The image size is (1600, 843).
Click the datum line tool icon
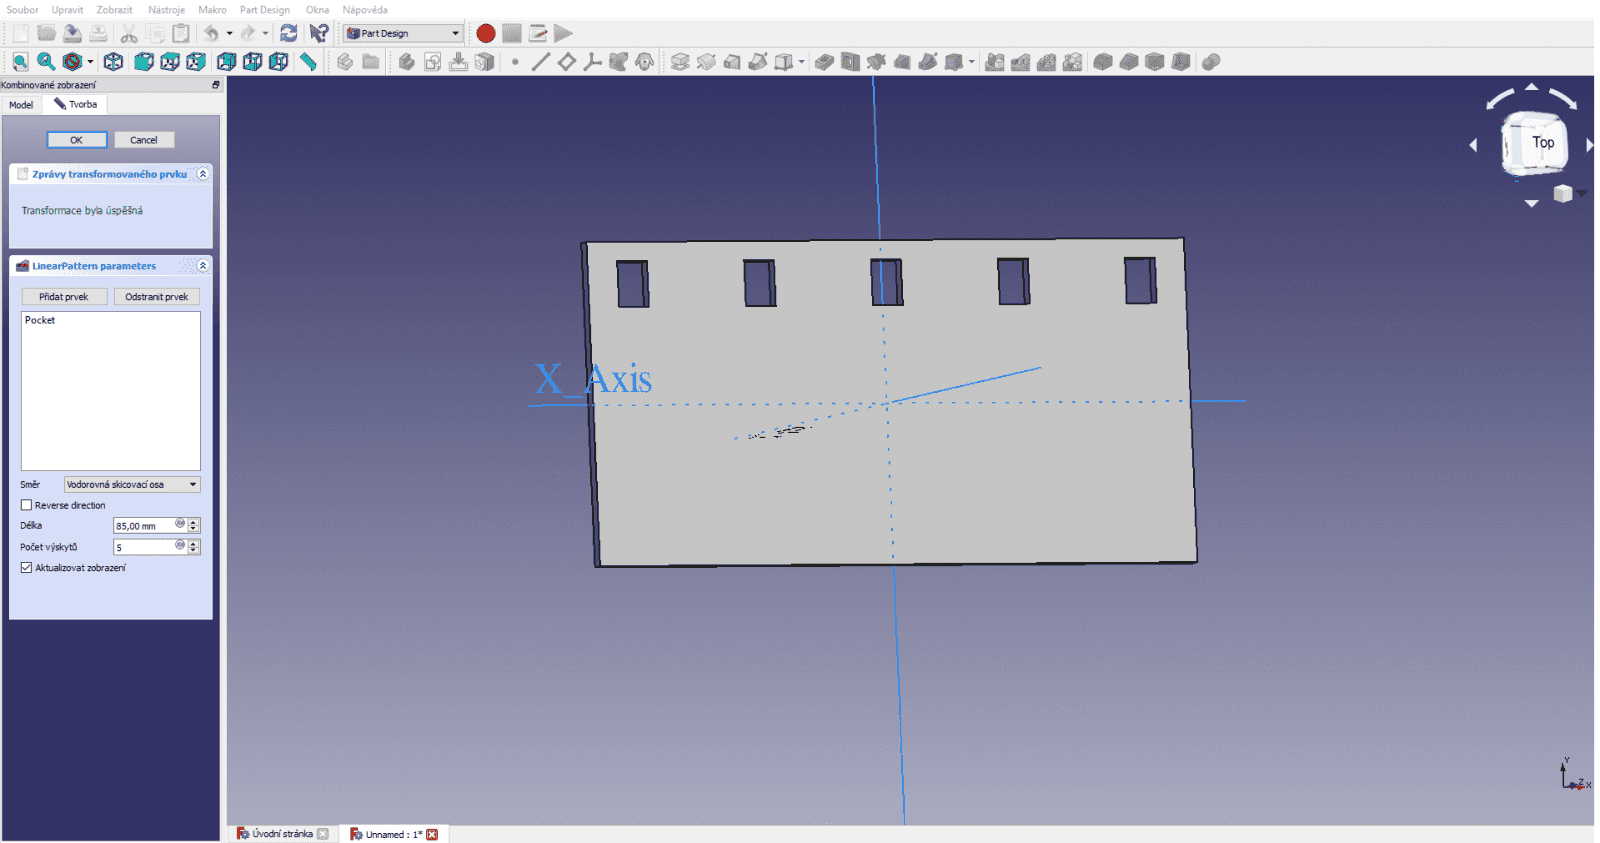pyautogui.click(x=540, y=62)
